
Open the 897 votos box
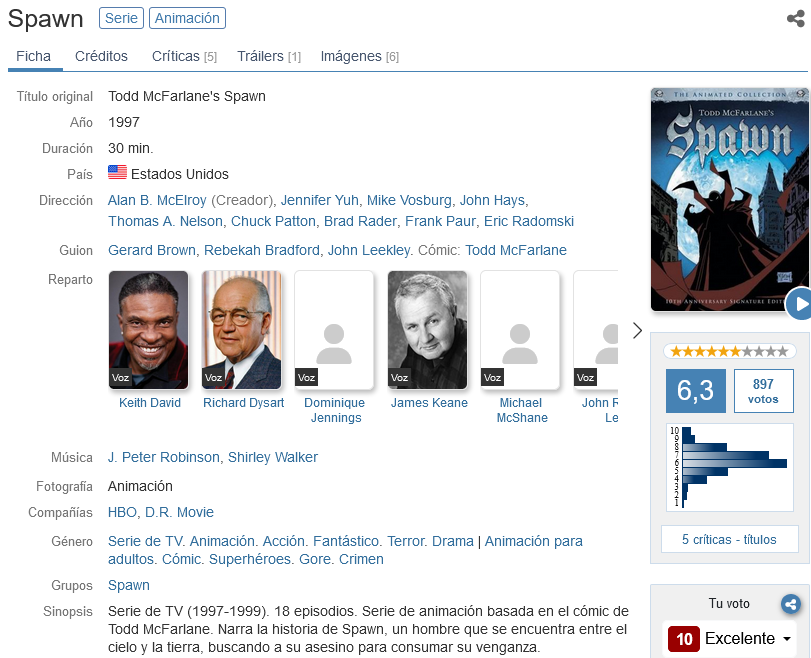pos(763,391)
